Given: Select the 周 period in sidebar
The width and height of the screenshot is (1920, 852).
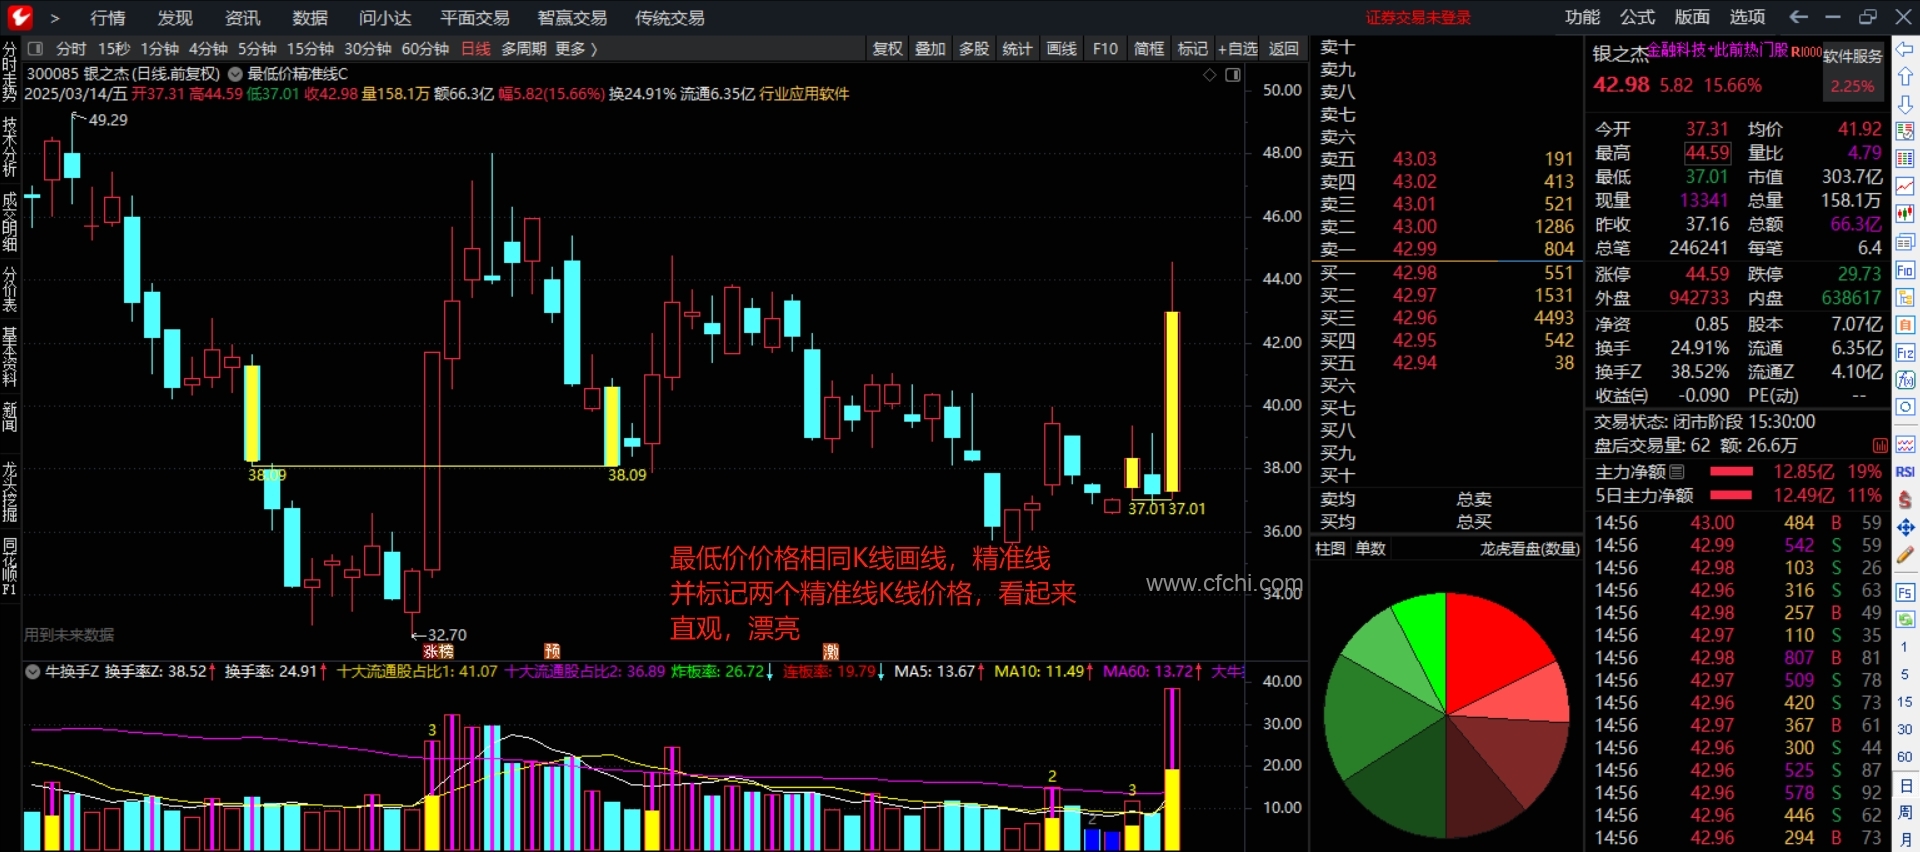Looking at the screenshot, I should [1905, 813].
